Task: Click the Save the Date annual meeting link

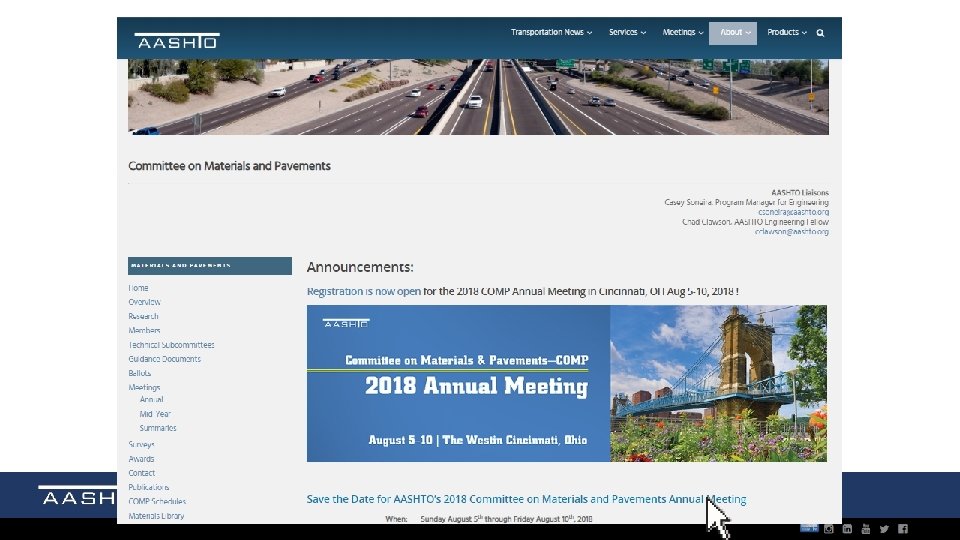Action: click(527, 499)
